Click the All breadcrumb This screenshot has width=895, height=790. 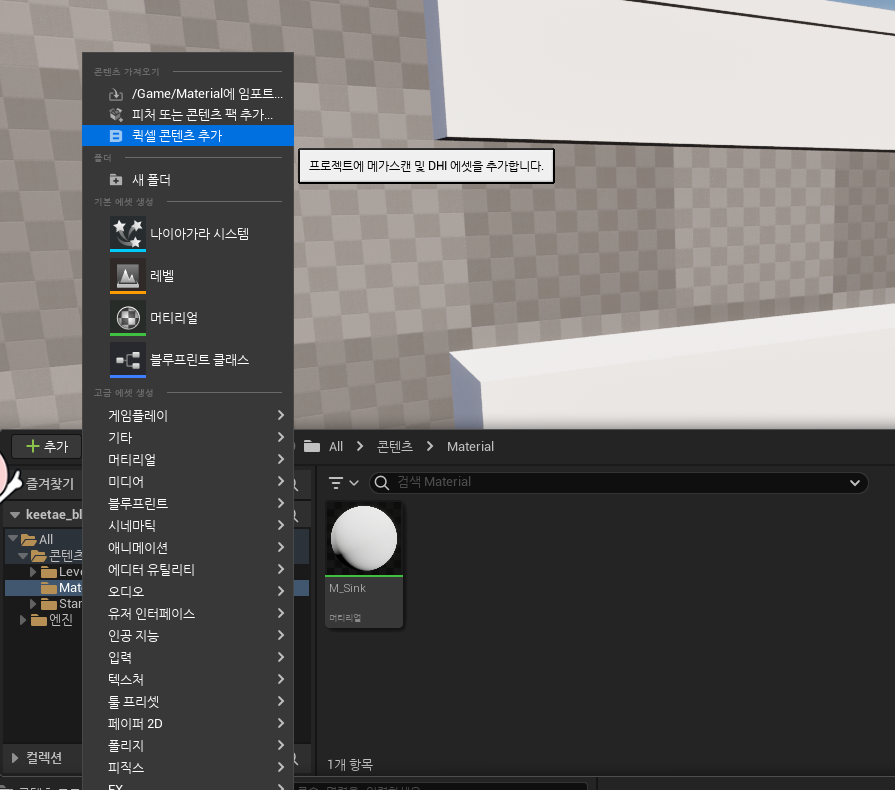pos(336,446)
